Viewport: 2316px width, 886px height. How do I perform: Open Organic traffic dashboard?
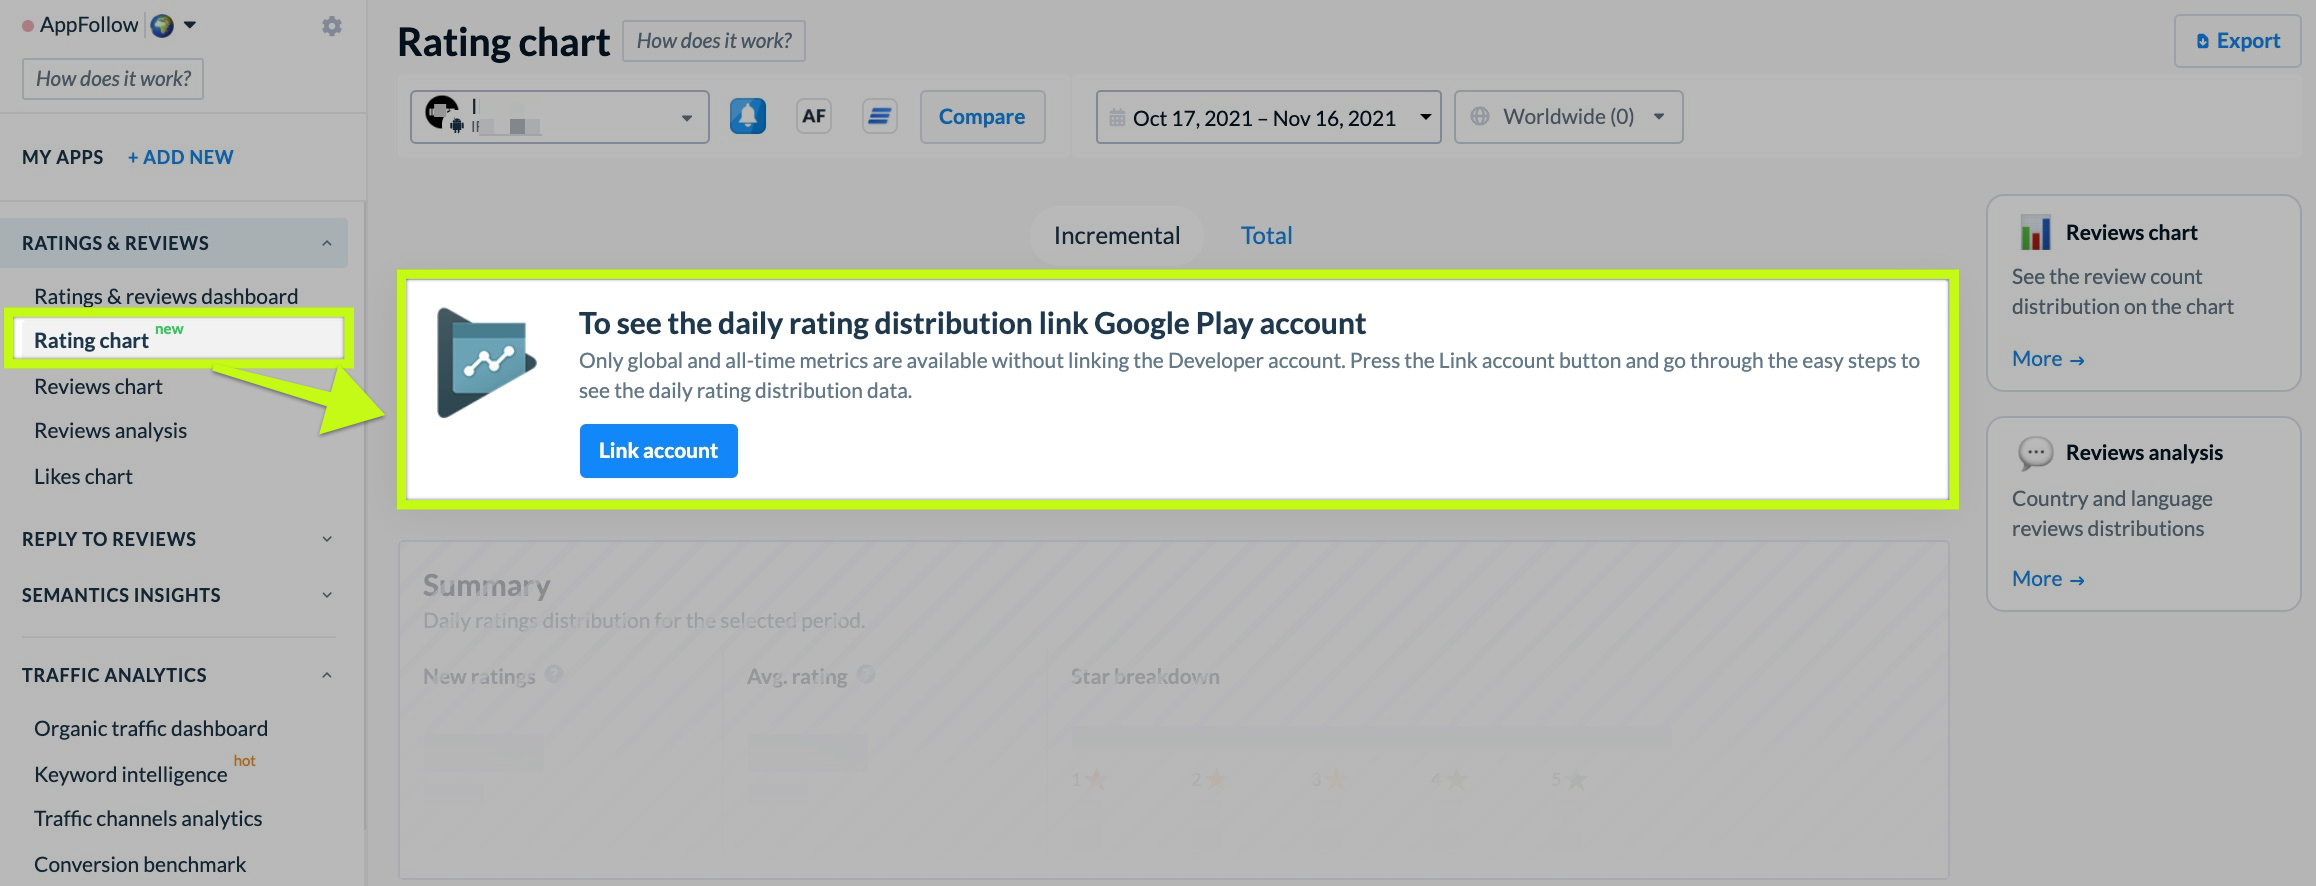151,729
